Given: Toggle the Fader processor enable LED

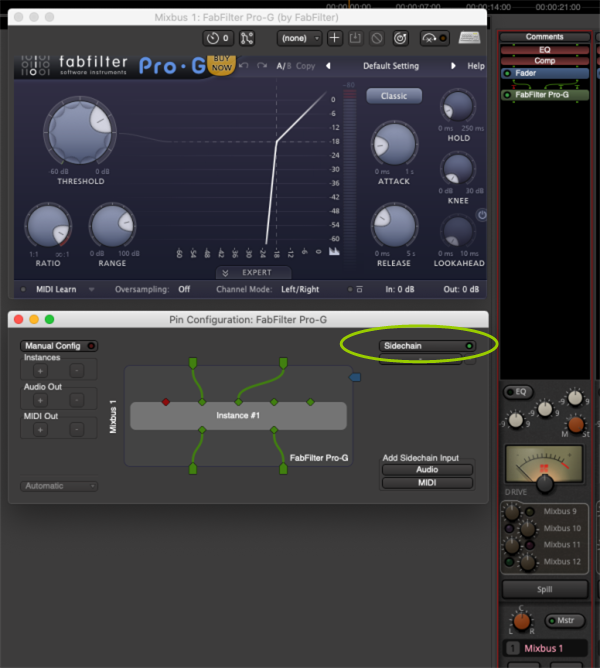Looking at the screenshot, I should pyautogui.click(x=507, y=73).
